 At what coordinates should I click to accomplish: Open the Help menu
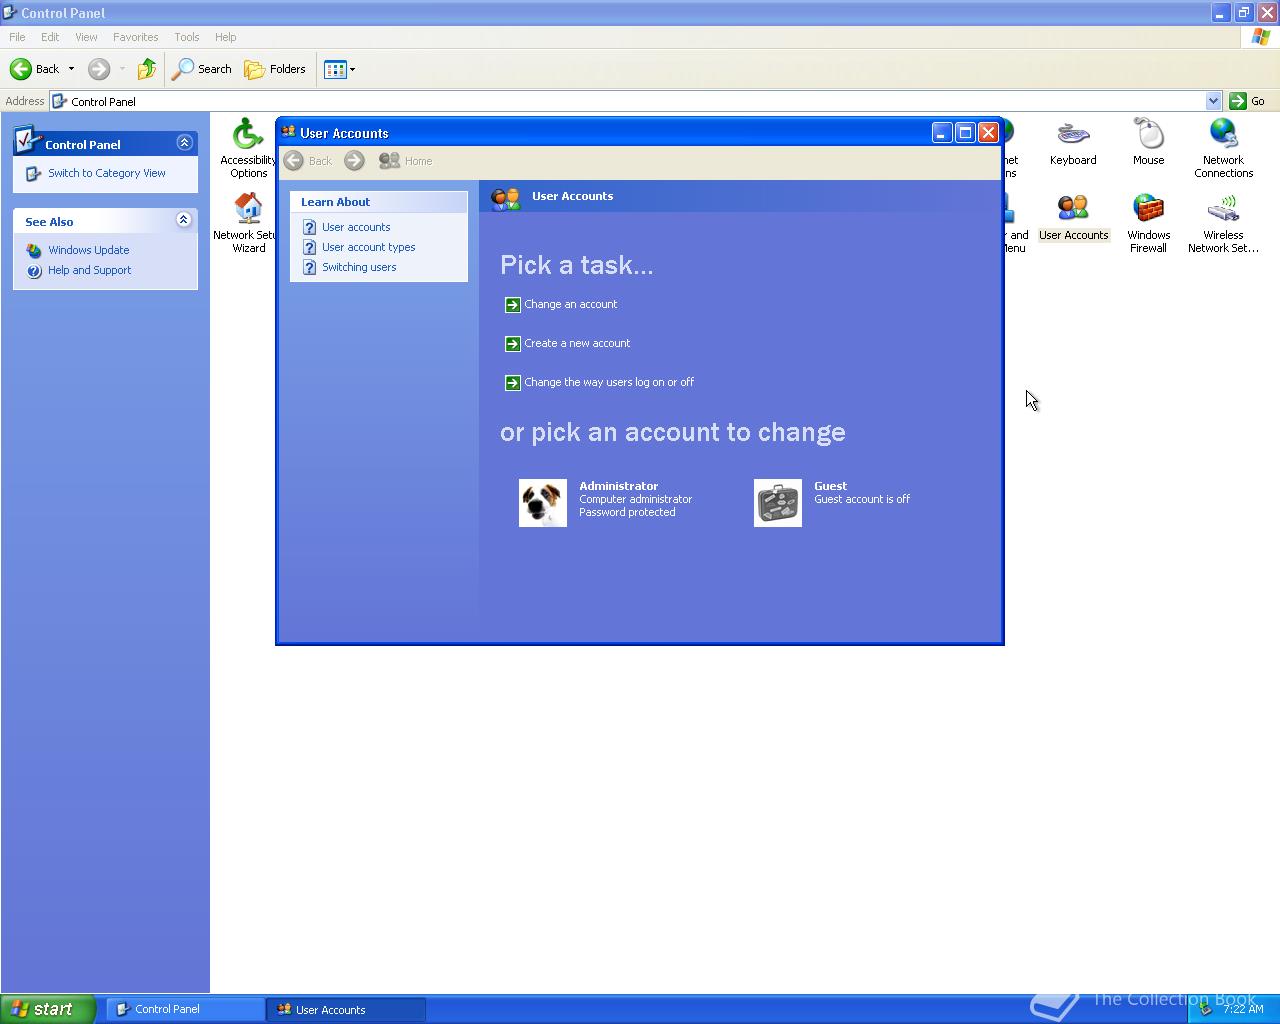(x=225, y=37)
